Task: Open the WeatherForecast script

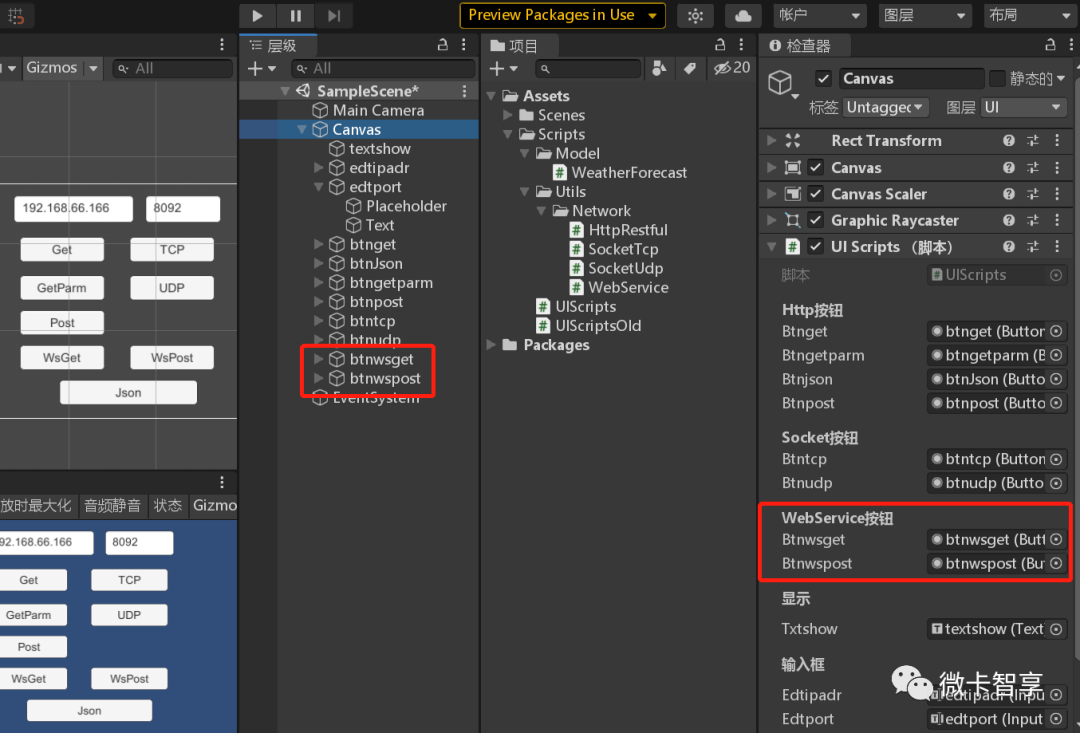Action: tap(629, 172)
